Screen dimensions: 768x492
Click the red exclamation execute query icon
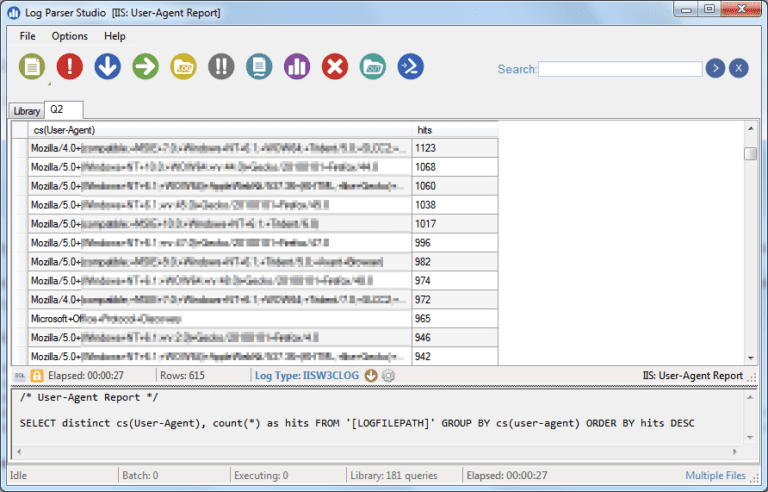70,67
